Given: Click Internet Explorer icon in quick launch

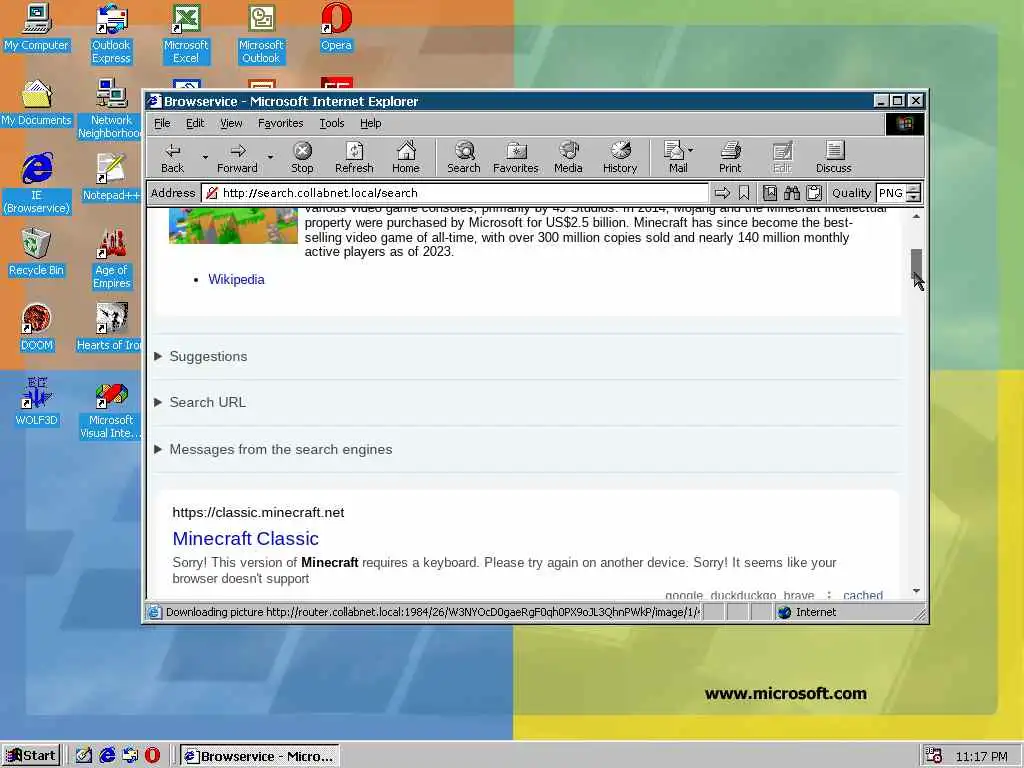Looking at the screenshot, I should pos(107,756).
